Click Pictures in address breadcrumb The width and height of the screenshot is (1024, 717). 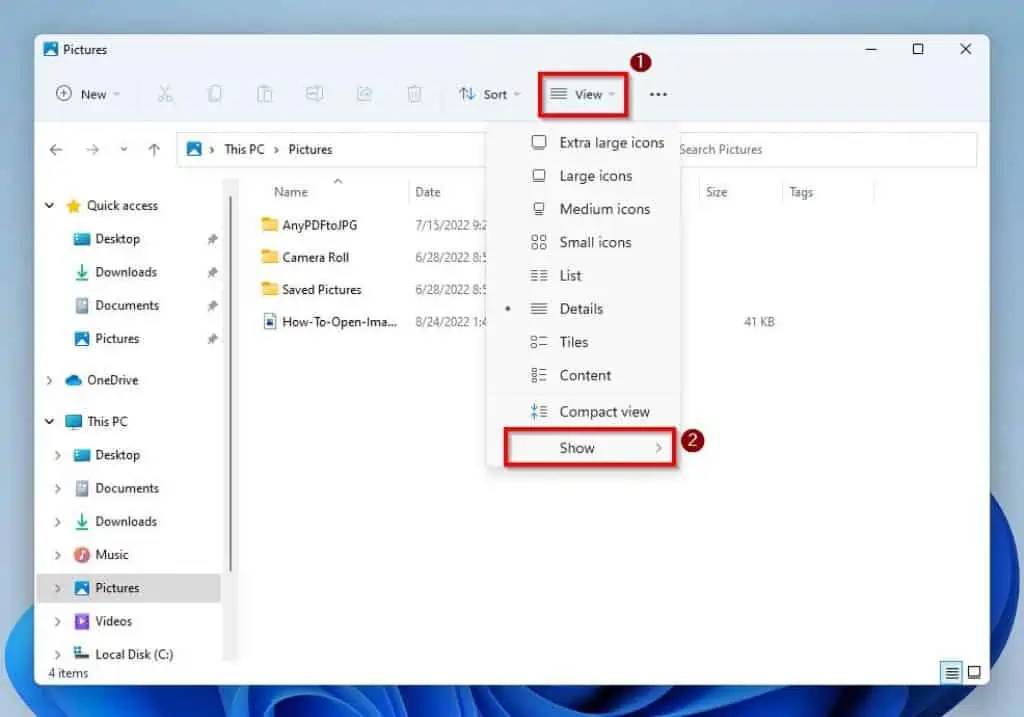point(310,150)
